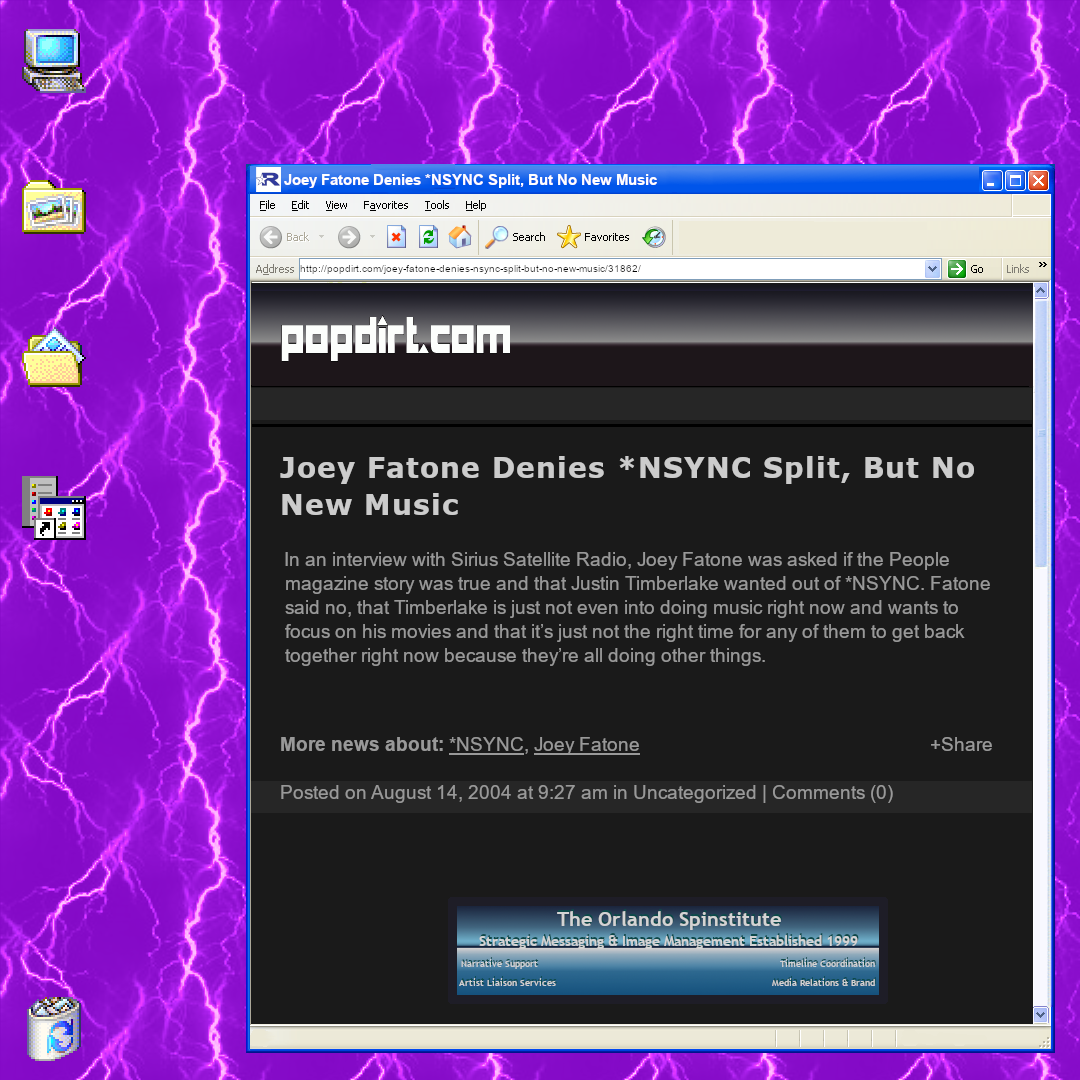The height and width of the screenshot is (1080, 1080).
Task: Click the Orlando Spinstitute banner ad
Action: click(668, 950)
